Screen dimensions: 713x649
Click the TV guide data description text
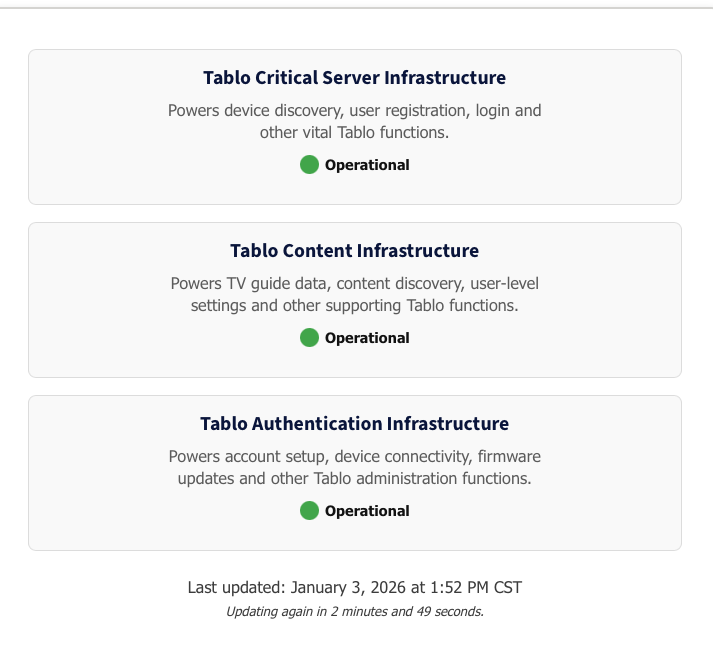point(354,294)
